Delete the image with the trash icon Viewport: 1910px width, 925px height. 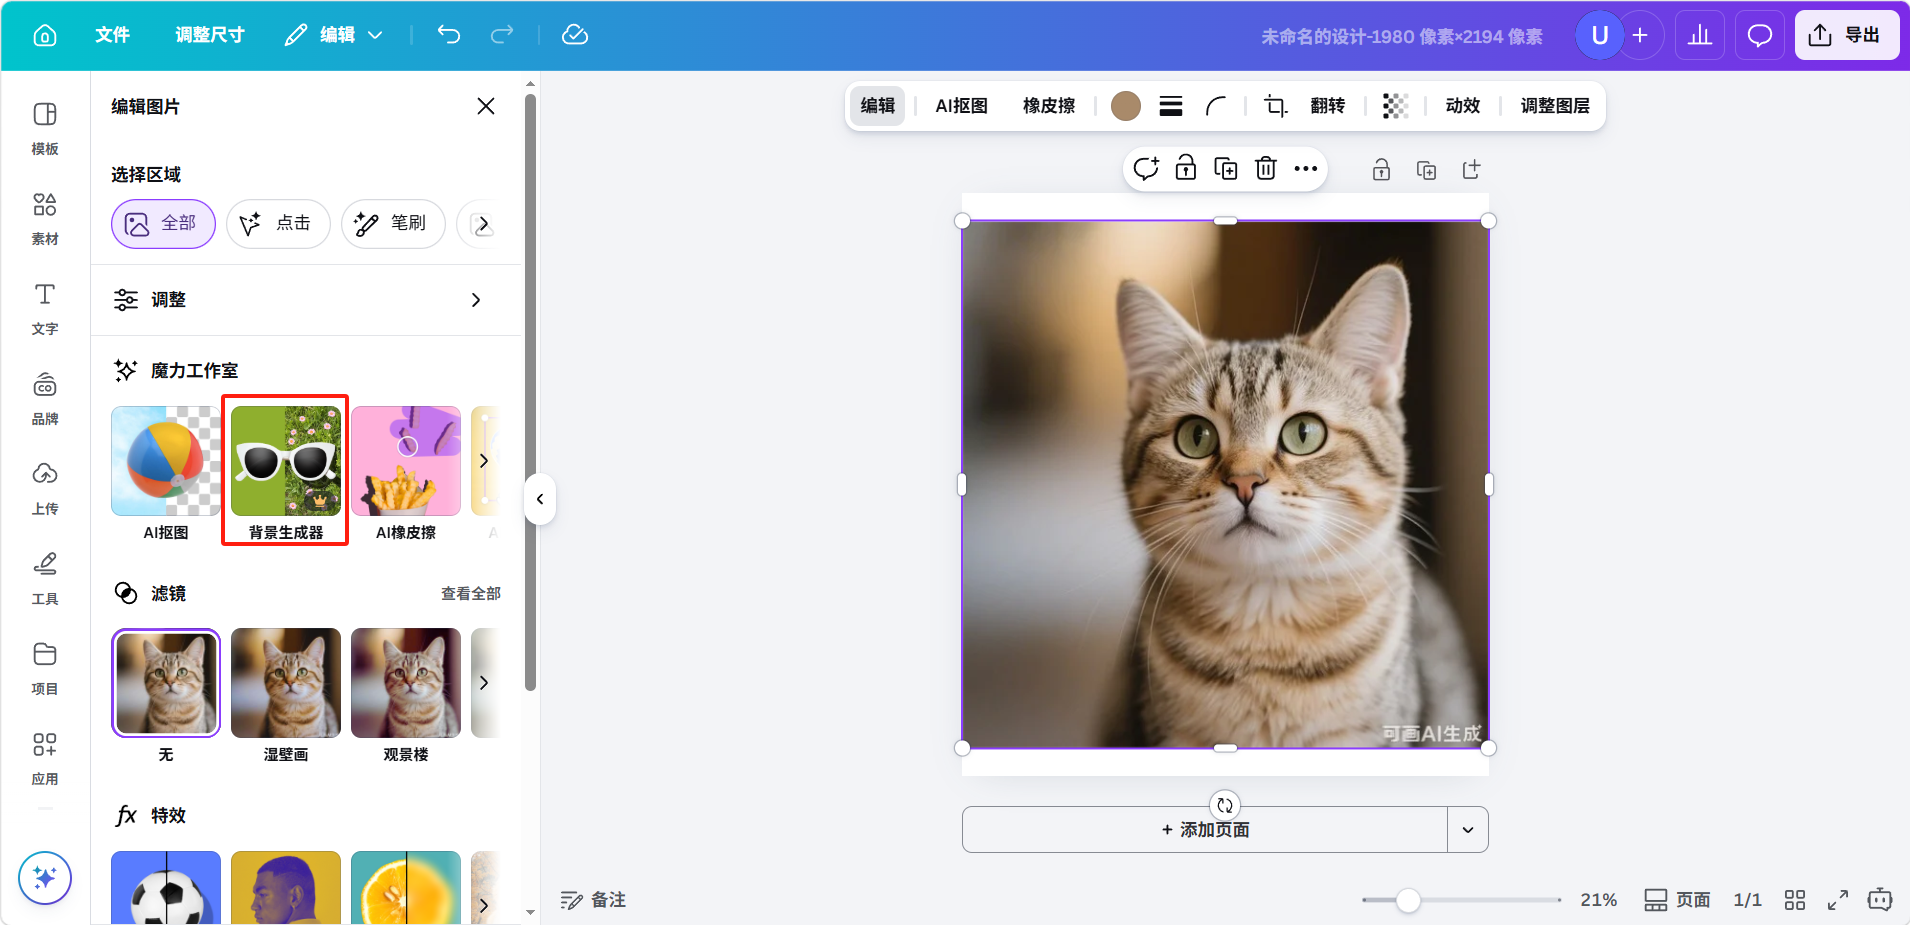[x=1266, y=169]
